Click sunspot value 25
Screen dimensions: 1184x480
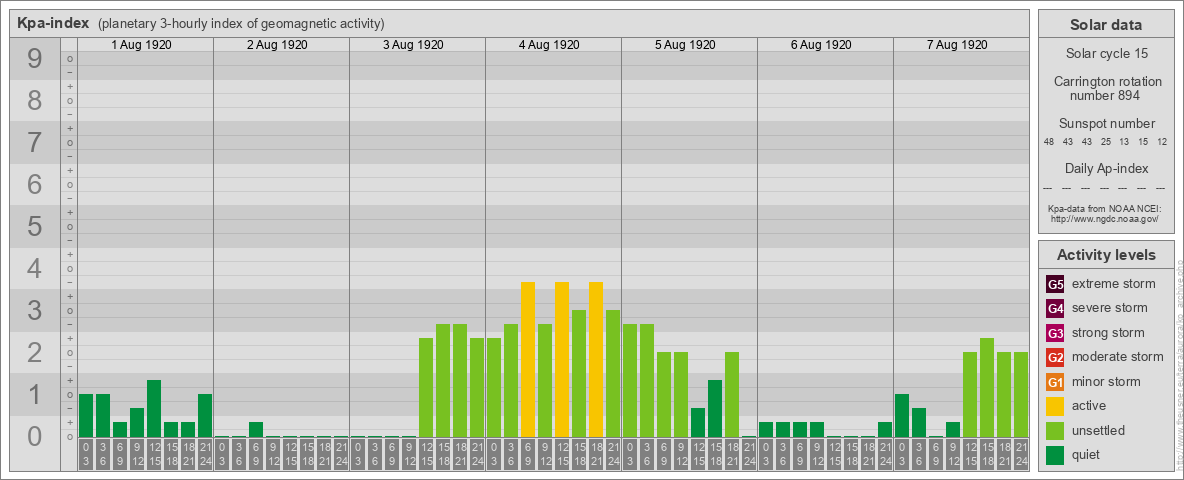tap(1105, 142)
